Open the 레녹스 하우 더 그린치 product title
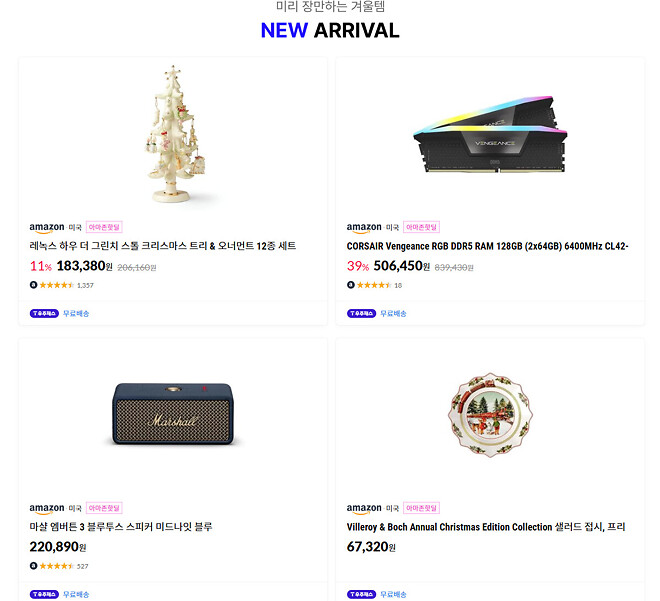The height and width of the screenshot is (601, 660). point(163,246)
